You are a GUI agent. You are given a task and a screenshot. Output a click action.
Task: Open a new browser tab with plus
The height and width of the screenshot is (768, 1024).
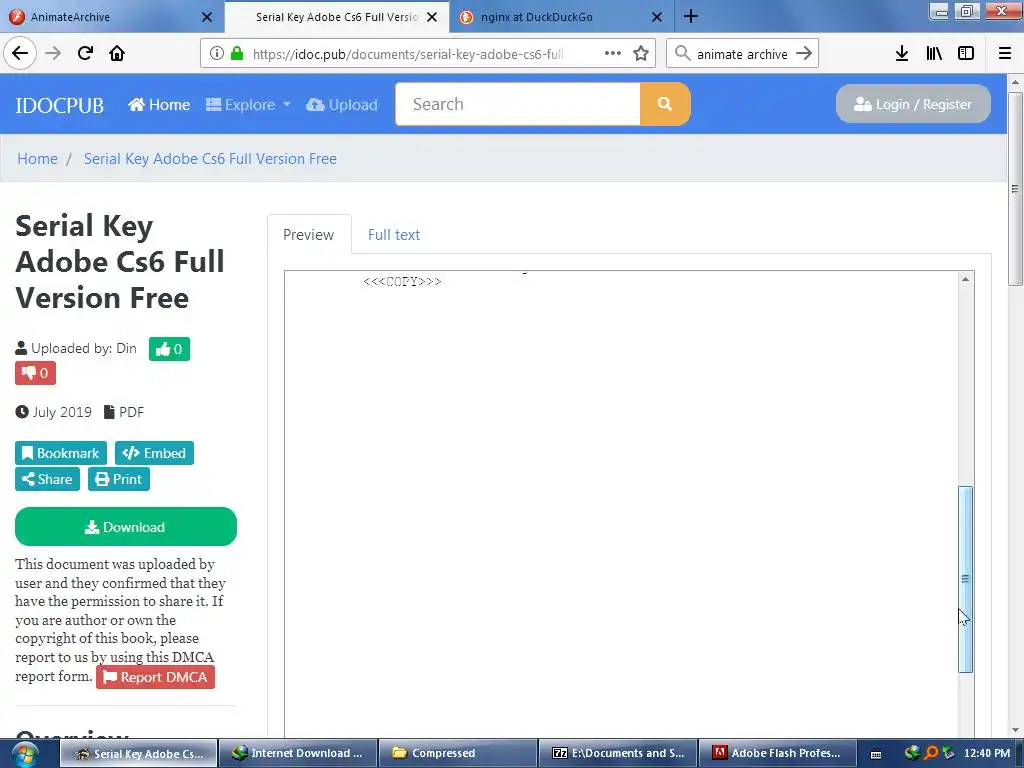(x=691, y=16)
